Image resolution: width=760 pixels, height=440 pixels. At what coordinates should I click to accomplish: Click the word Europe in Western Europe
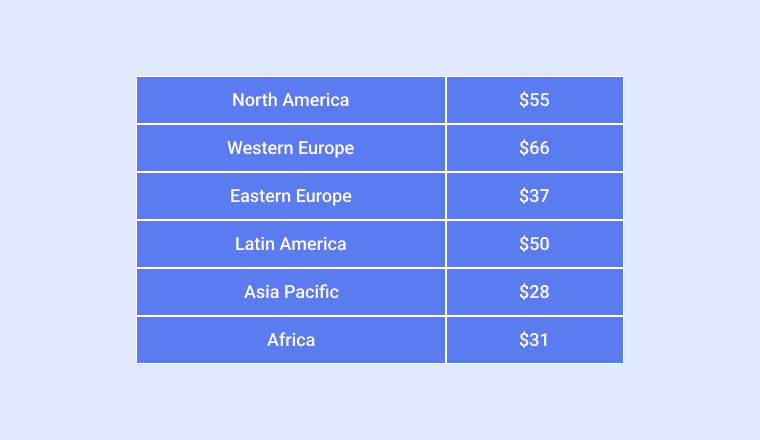[326, 148]
